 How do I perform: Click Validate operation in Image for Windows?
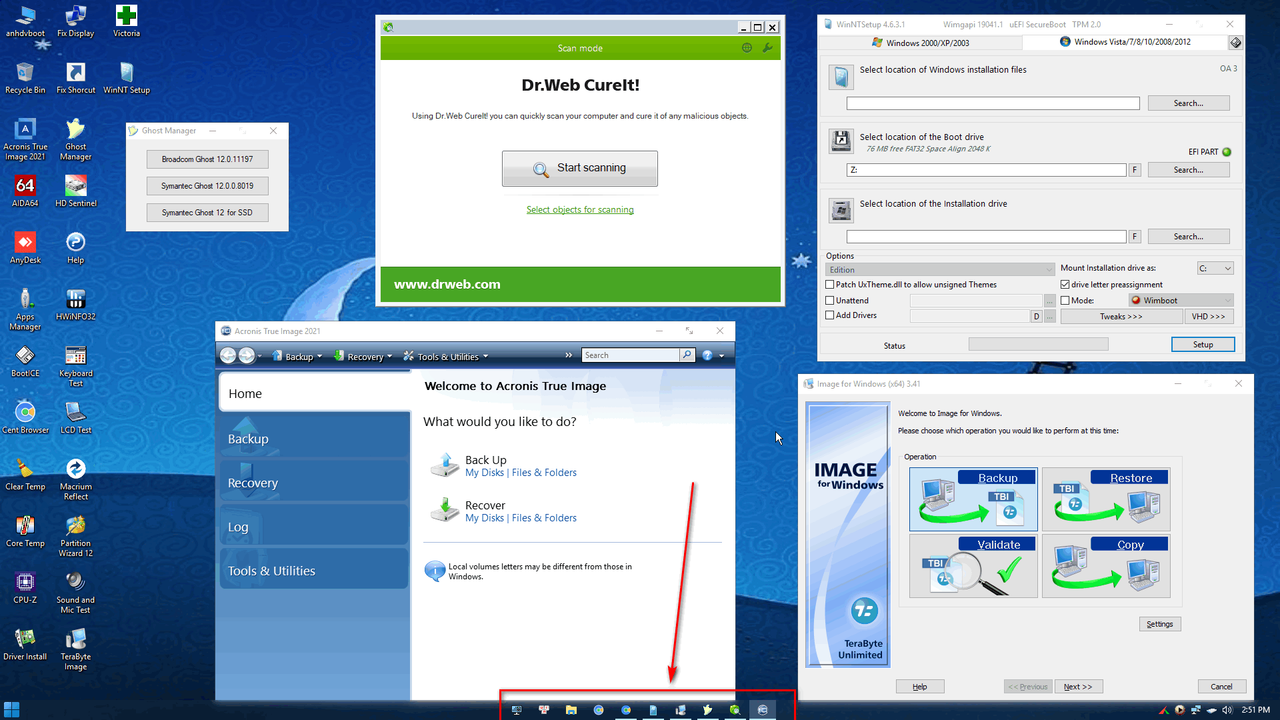pyautogui.click(x=973, y=567)
